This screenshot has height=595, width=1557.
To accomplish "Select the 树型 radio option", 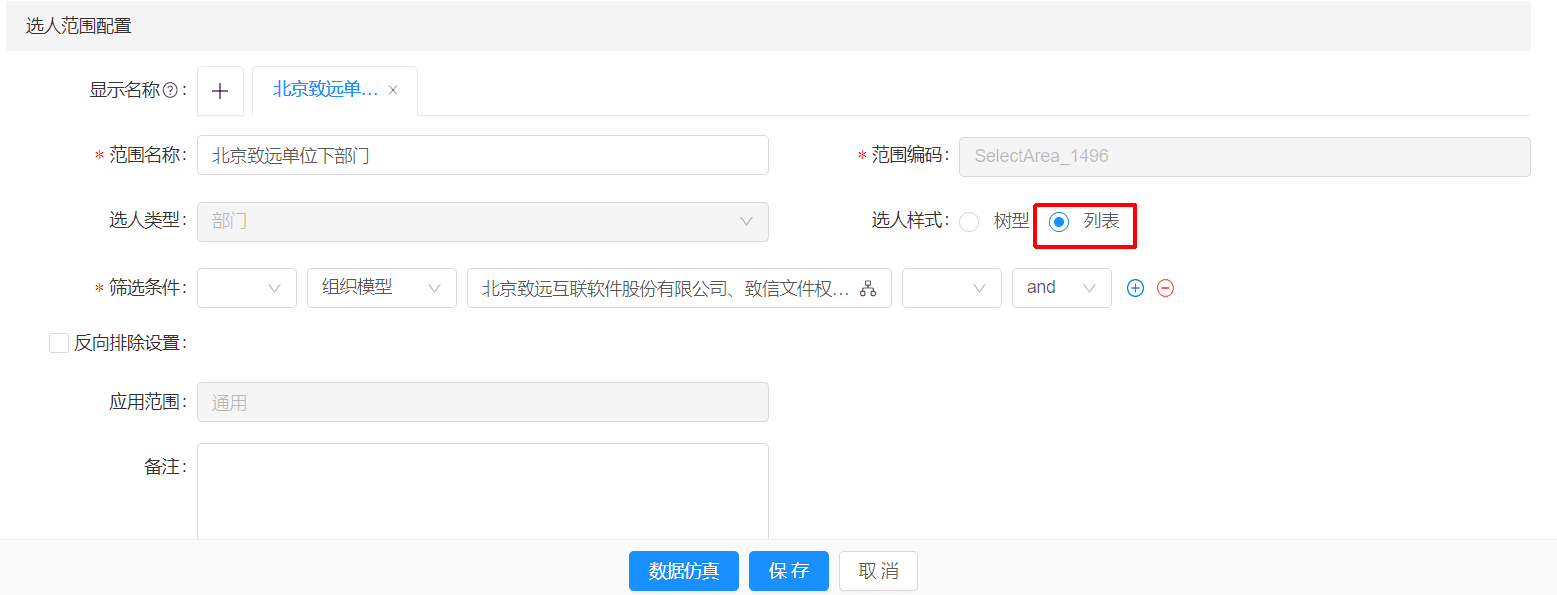I will click(x=969, y=222).
